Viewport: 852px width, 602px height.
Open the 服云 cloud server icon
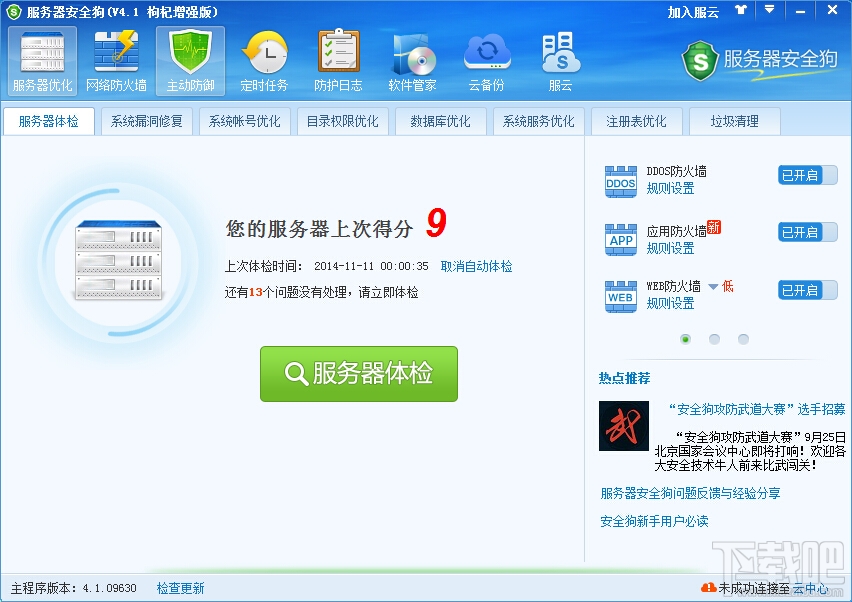click(560, 61)
